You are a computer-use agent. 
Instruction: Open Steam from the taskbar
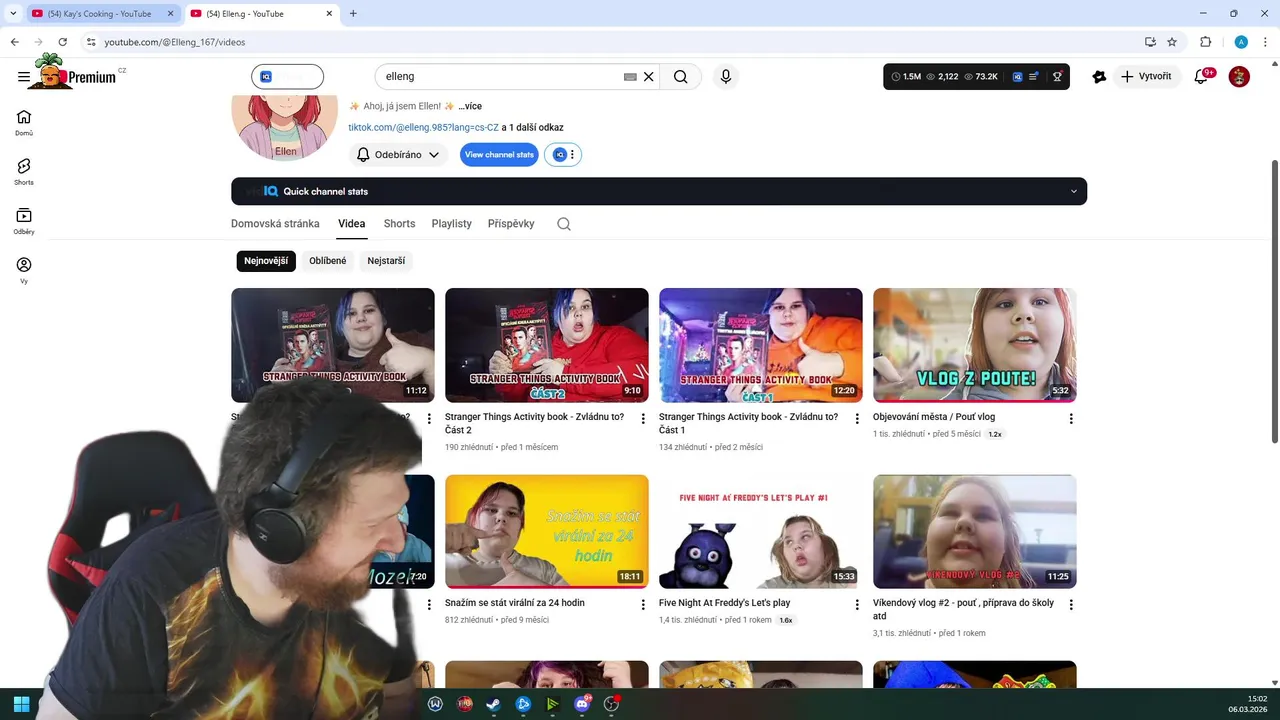coord(494,704)
